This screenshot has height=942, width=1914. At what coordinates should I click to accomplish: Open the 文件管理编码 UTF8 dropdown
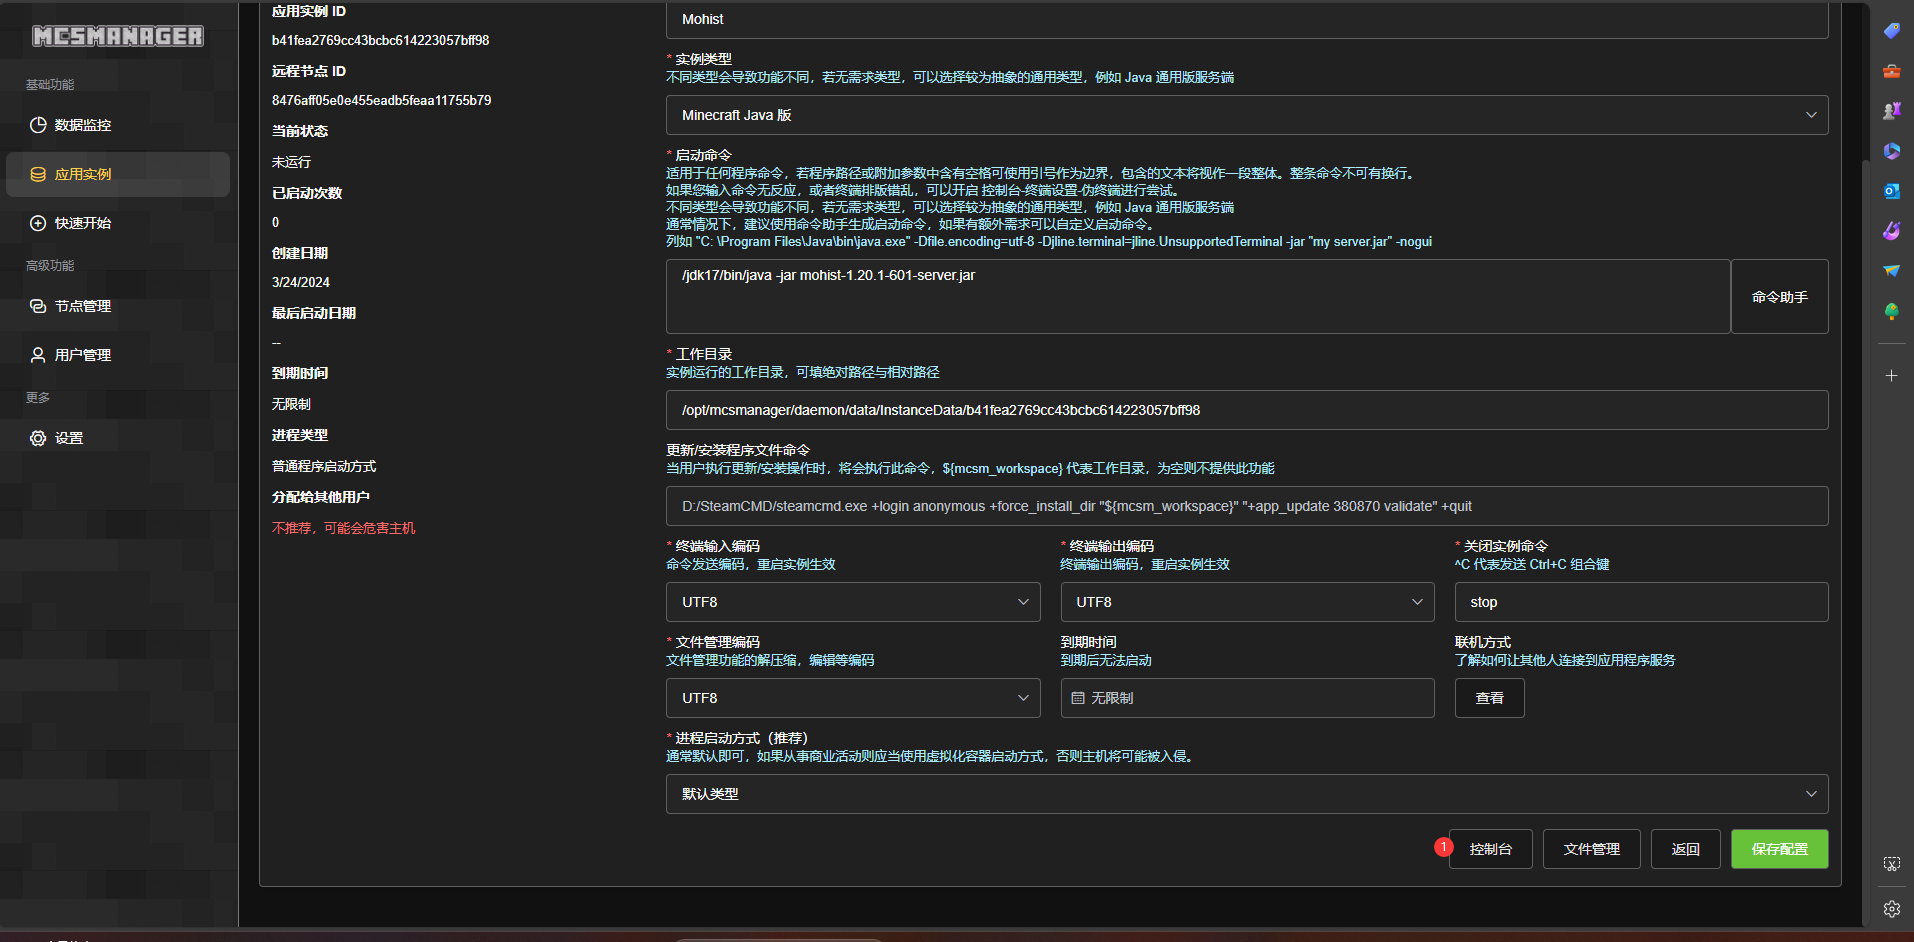click(853, 698)
